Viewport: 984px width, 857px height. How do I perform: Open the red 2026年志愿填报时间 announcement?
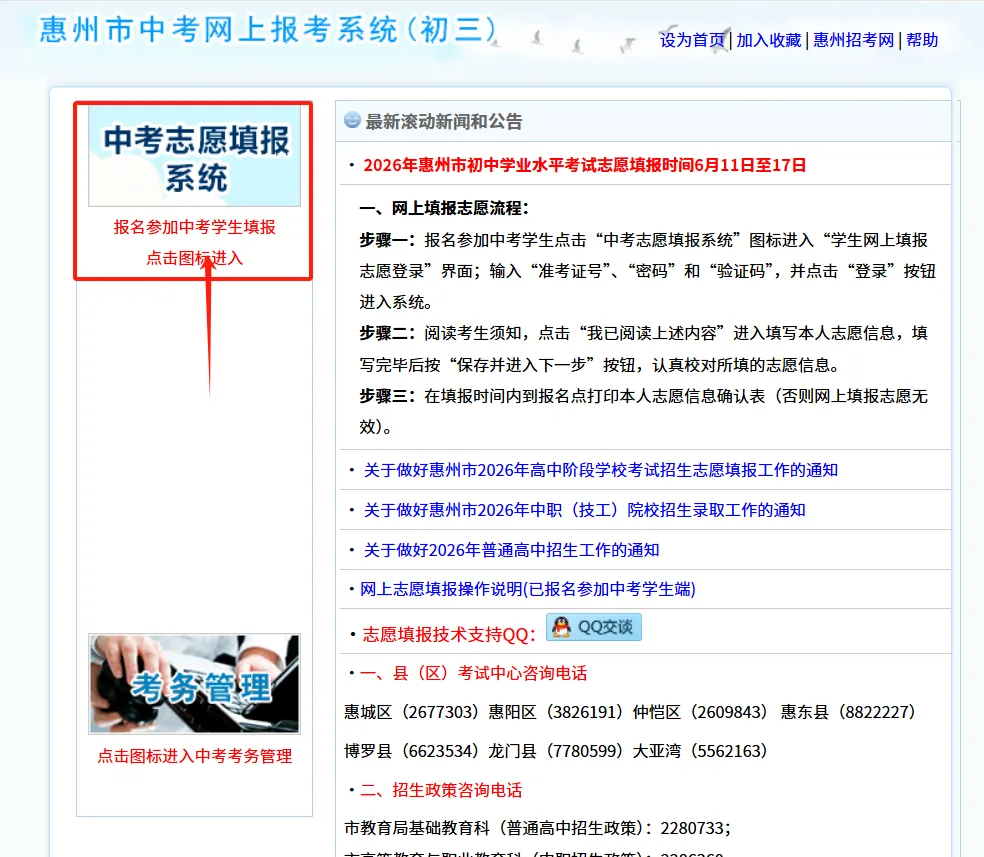tap(584, 165)
